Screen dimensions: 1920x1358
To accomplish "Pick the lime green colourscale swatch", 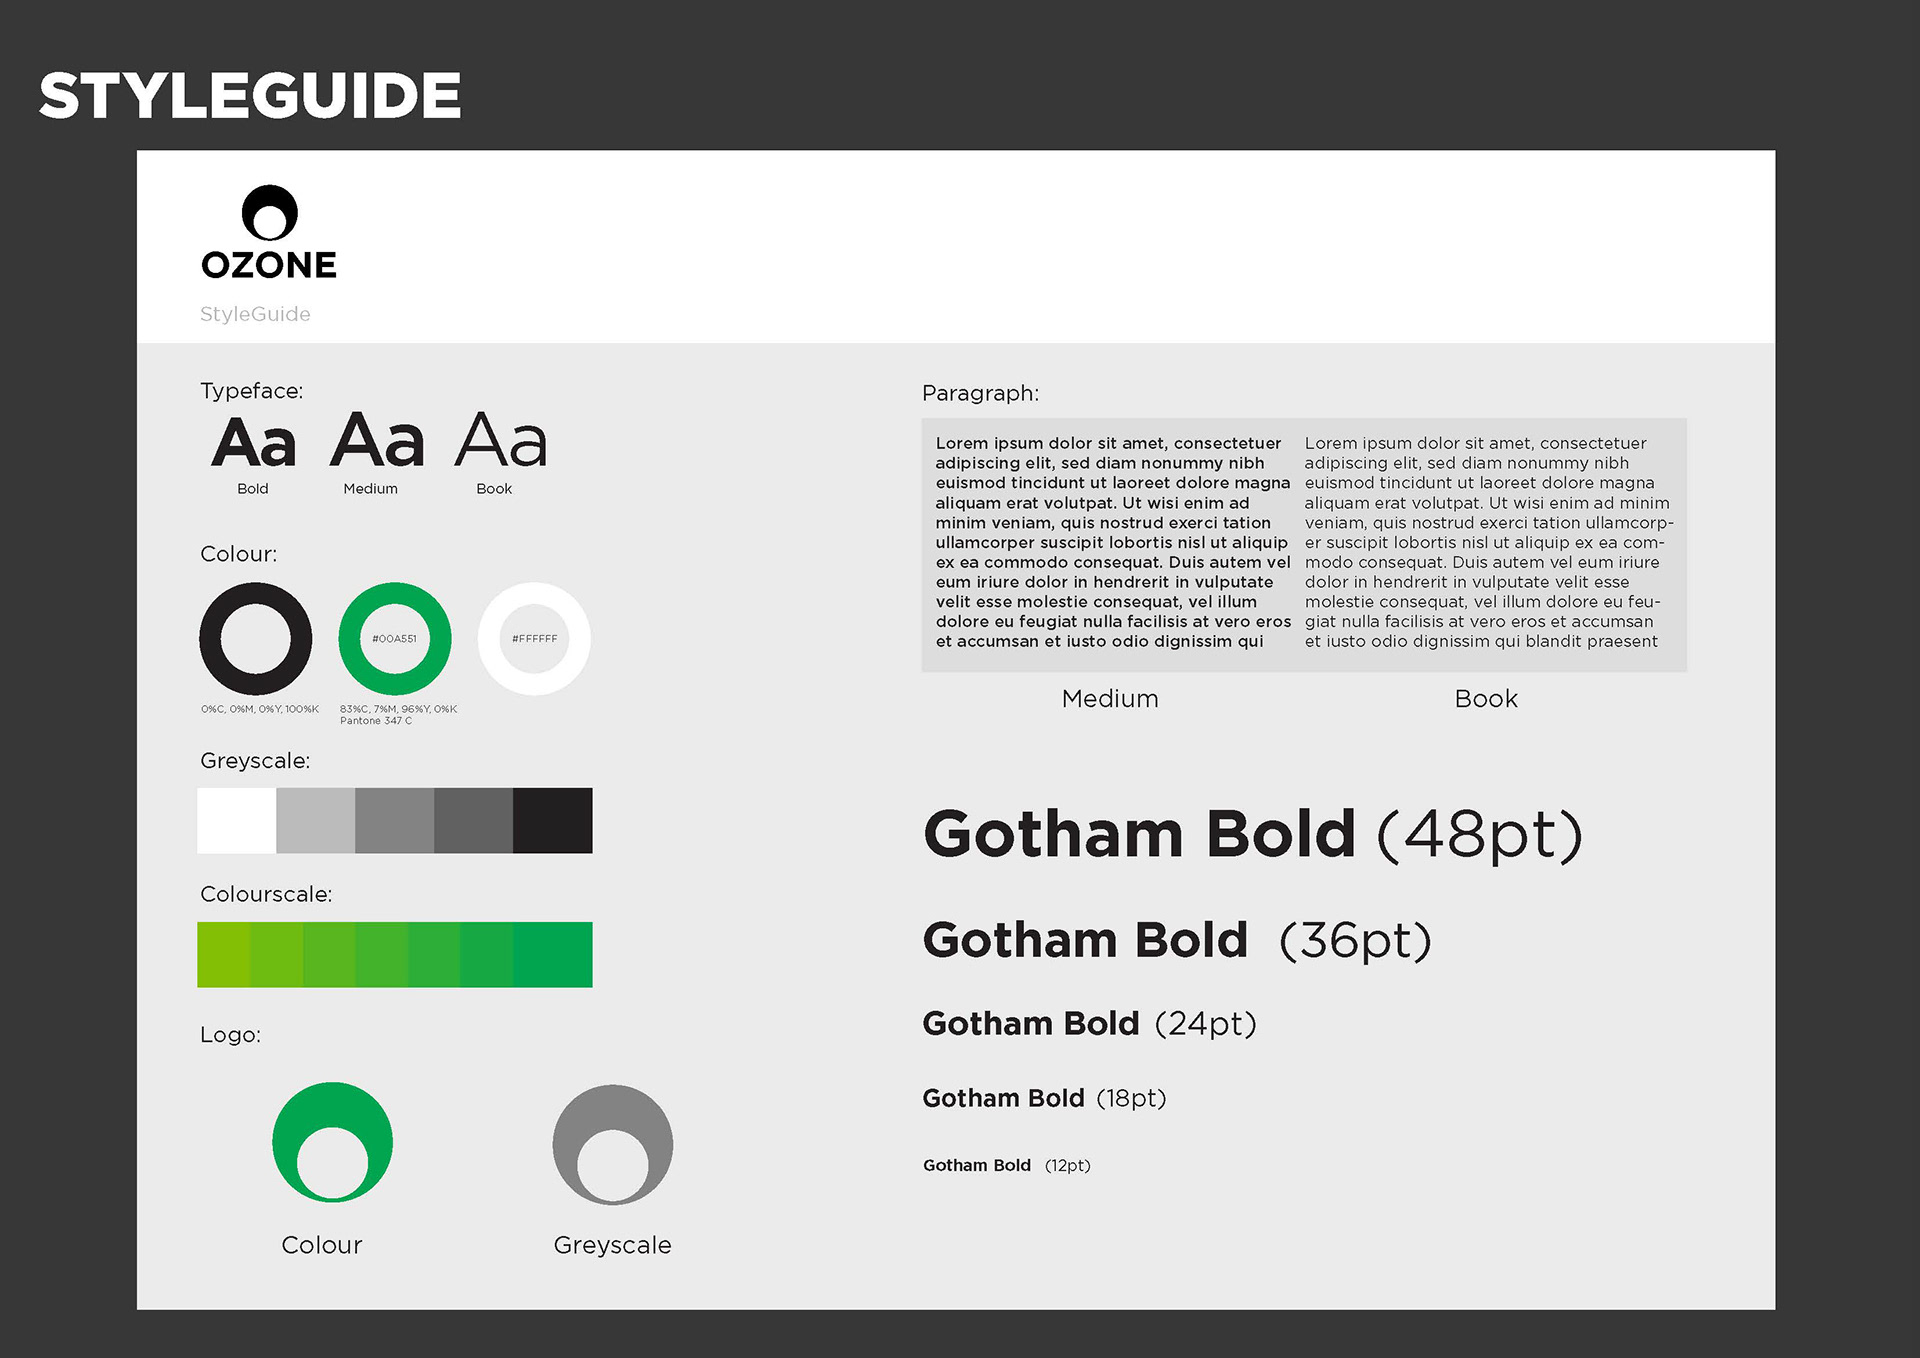I will point(224,954).
